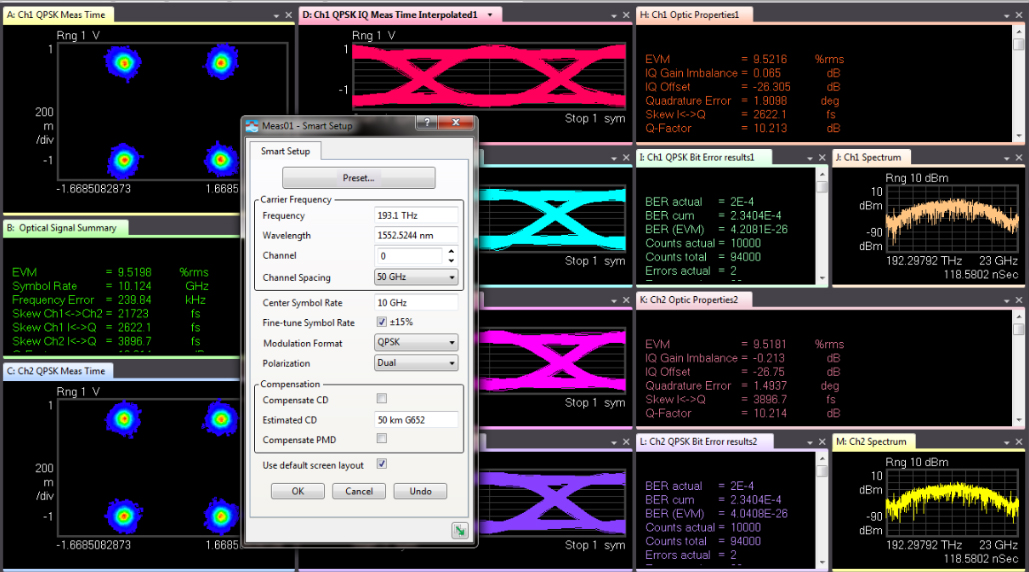The height and width of the screenshot is (572, 1029).
Task: Select the L: Ch2 QPSK Bit Error results2 tab
Action: click(705, 441)
